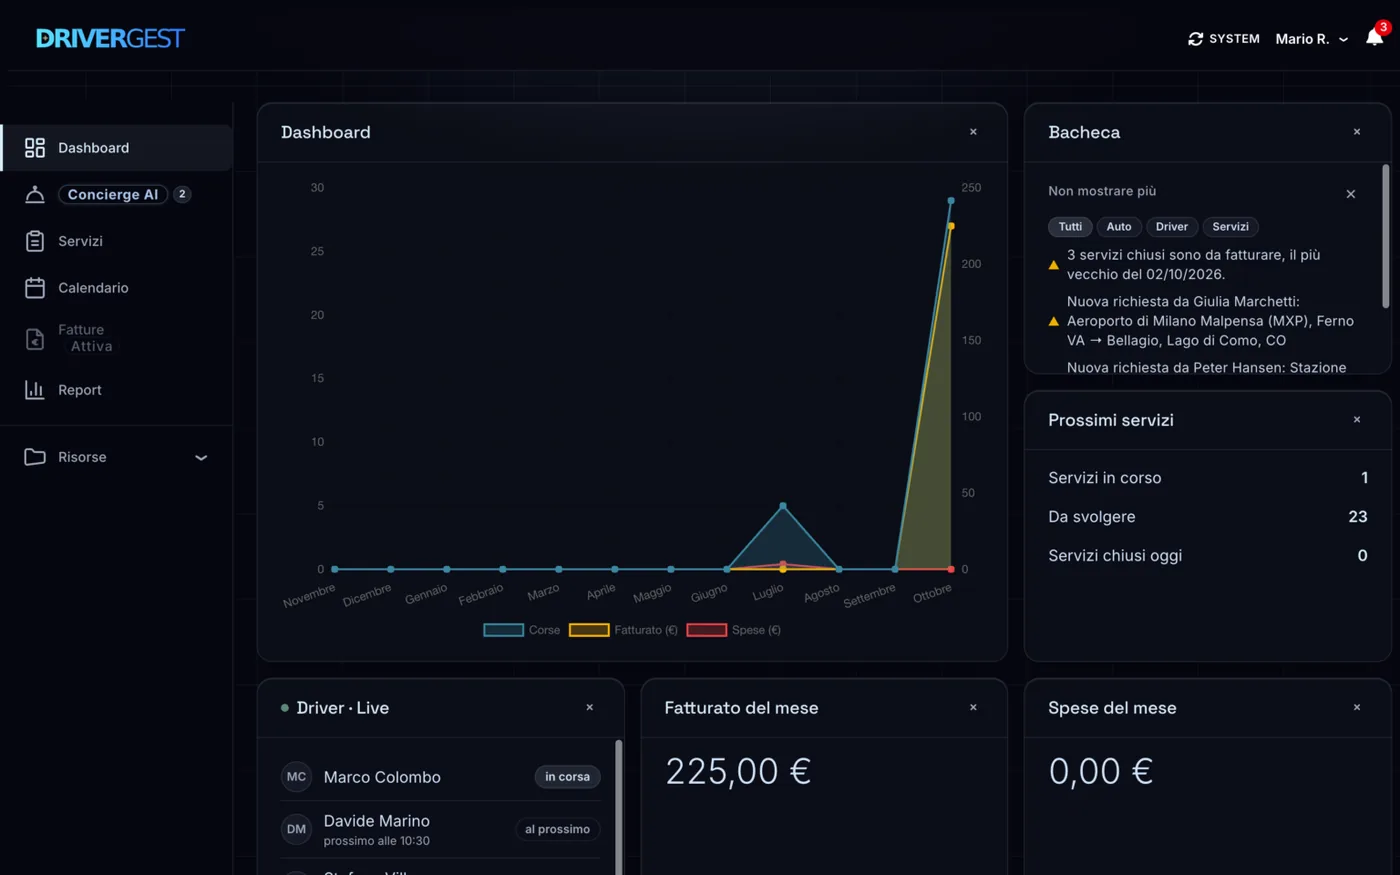Viewport: 1400px width, 875px height.
Task: Click the Concierge AI bell icon
Action: [35, 194]
